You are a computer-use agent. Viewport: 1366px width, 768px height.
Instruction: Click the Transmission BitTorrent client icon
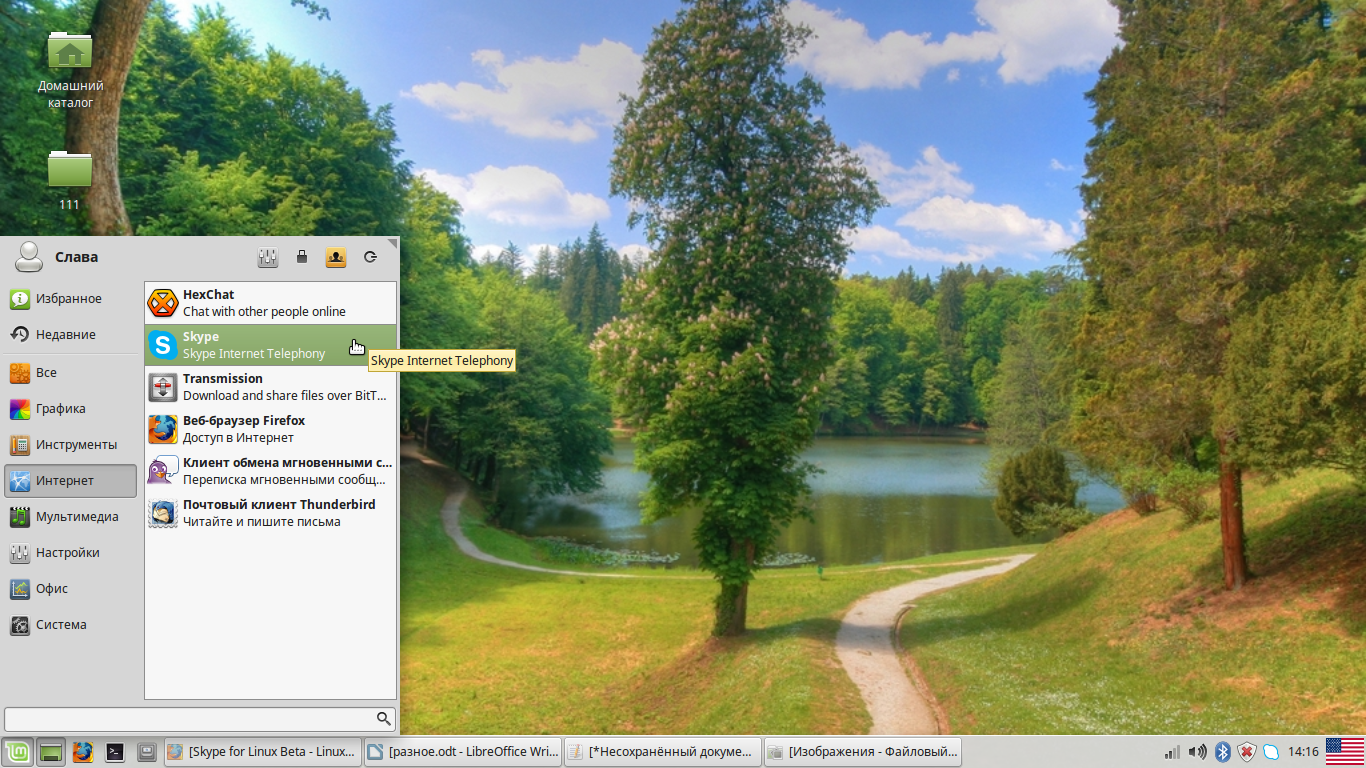tap(163, 387)
